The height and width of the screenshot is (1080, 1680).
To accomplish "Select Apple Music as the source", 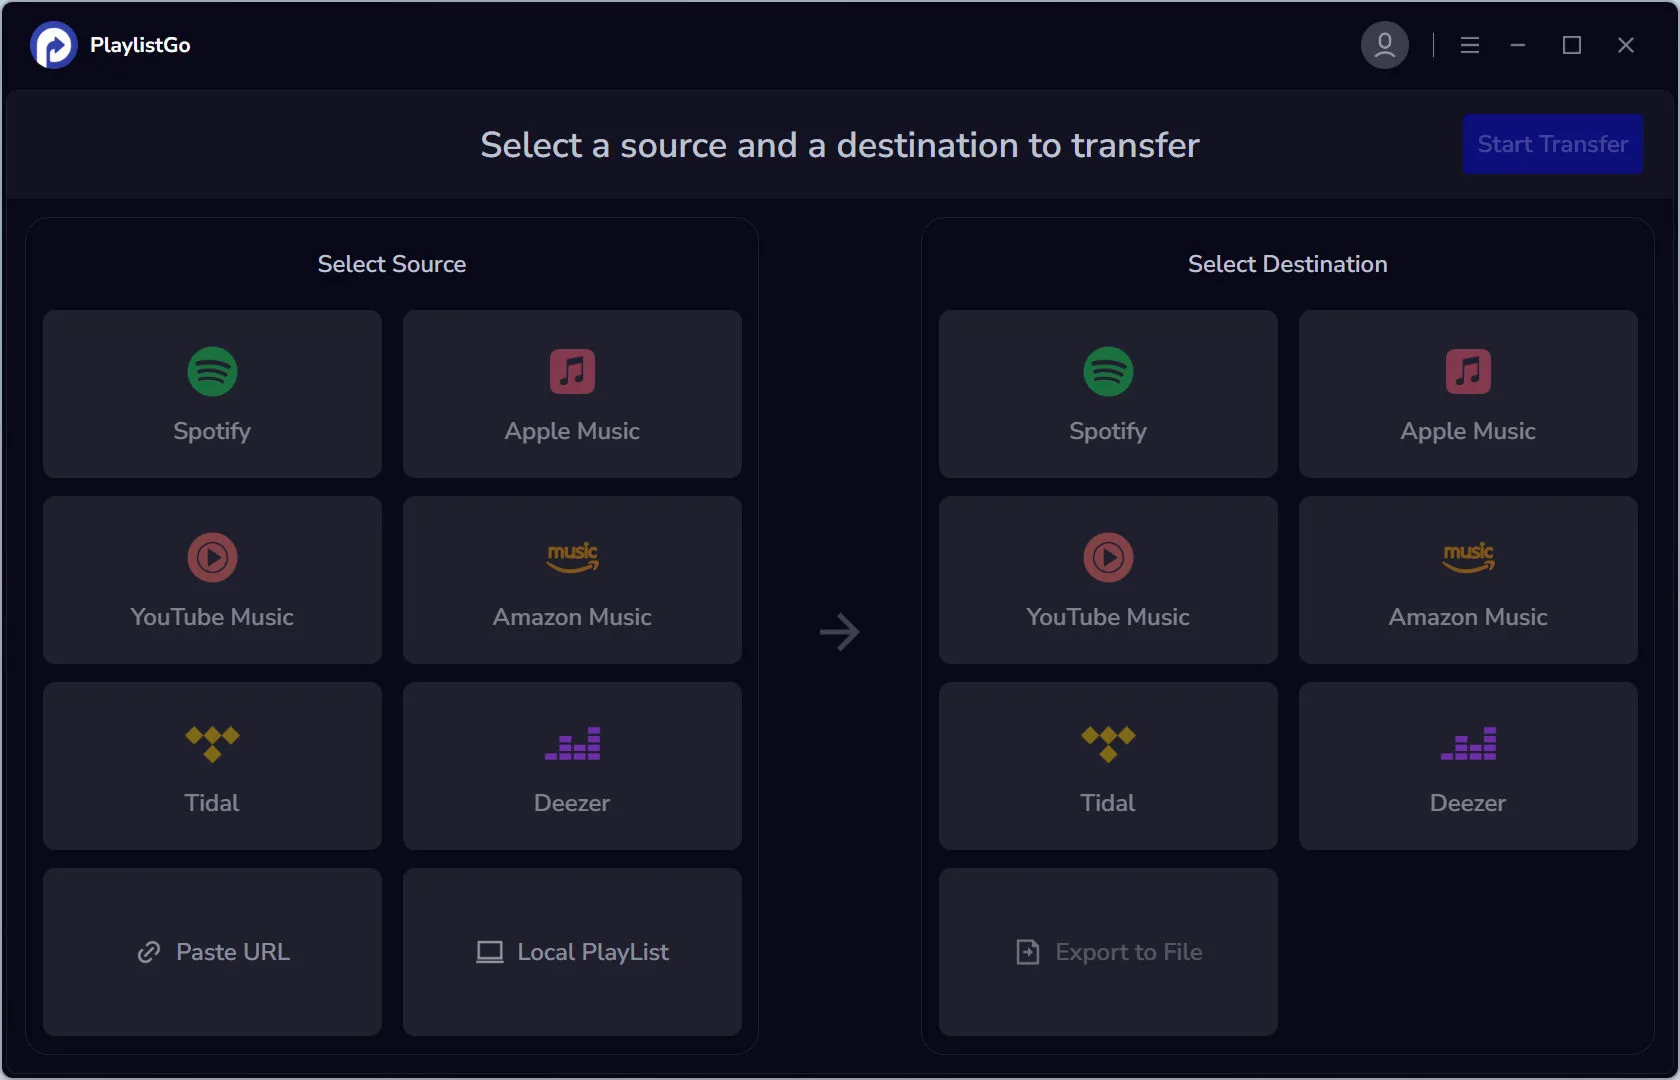I will [x=571, y=394].
